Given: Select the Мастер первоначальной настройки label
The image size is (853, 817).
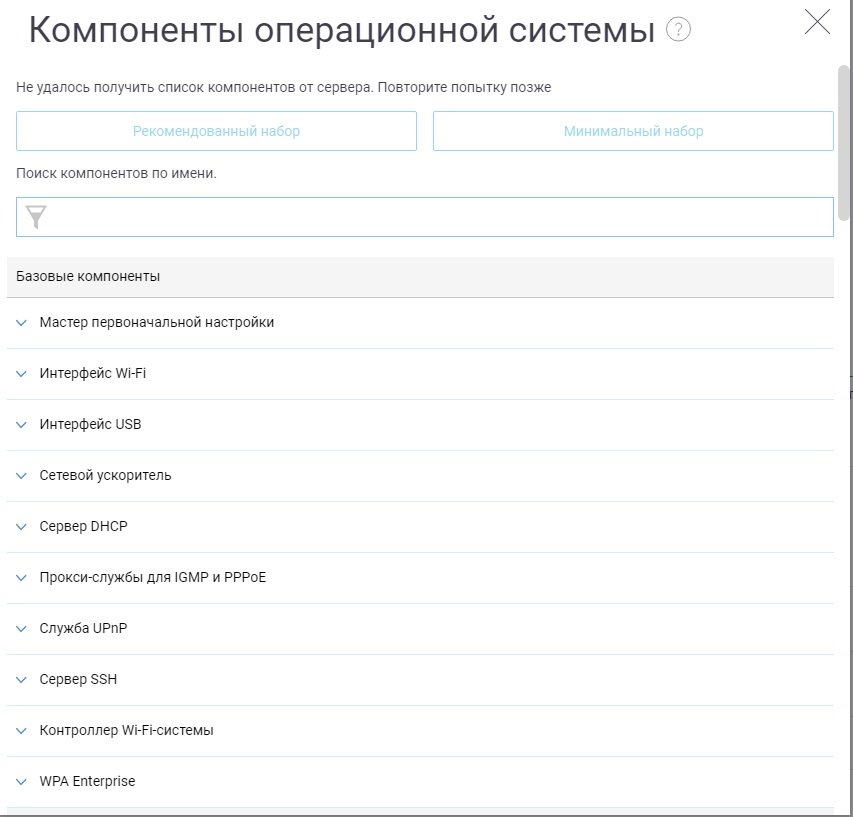Looking at the screenshot, I should pos(157,323).
